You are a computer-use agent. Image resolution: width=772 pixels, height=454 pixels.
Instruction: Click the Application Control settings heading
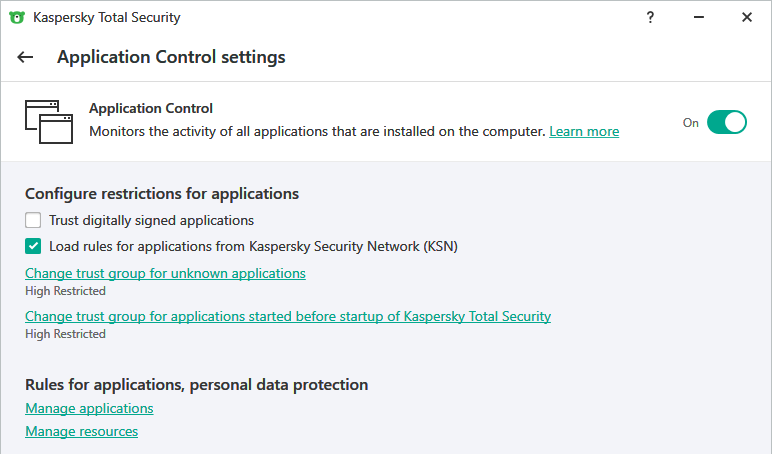(x=171, y=57)
